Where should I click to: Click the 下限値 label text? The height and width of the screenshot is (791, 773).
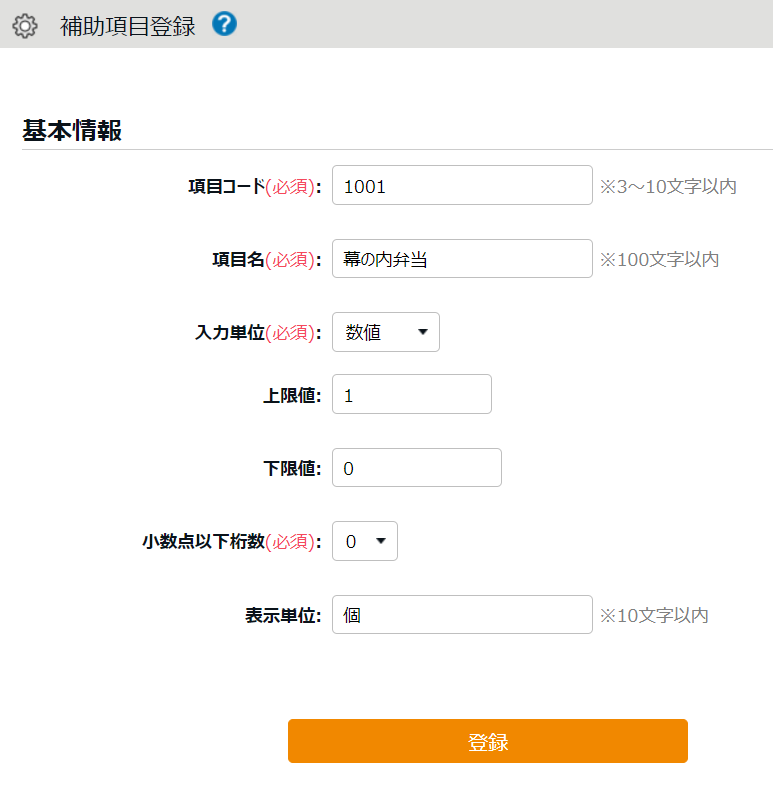[x=291, y=468]
